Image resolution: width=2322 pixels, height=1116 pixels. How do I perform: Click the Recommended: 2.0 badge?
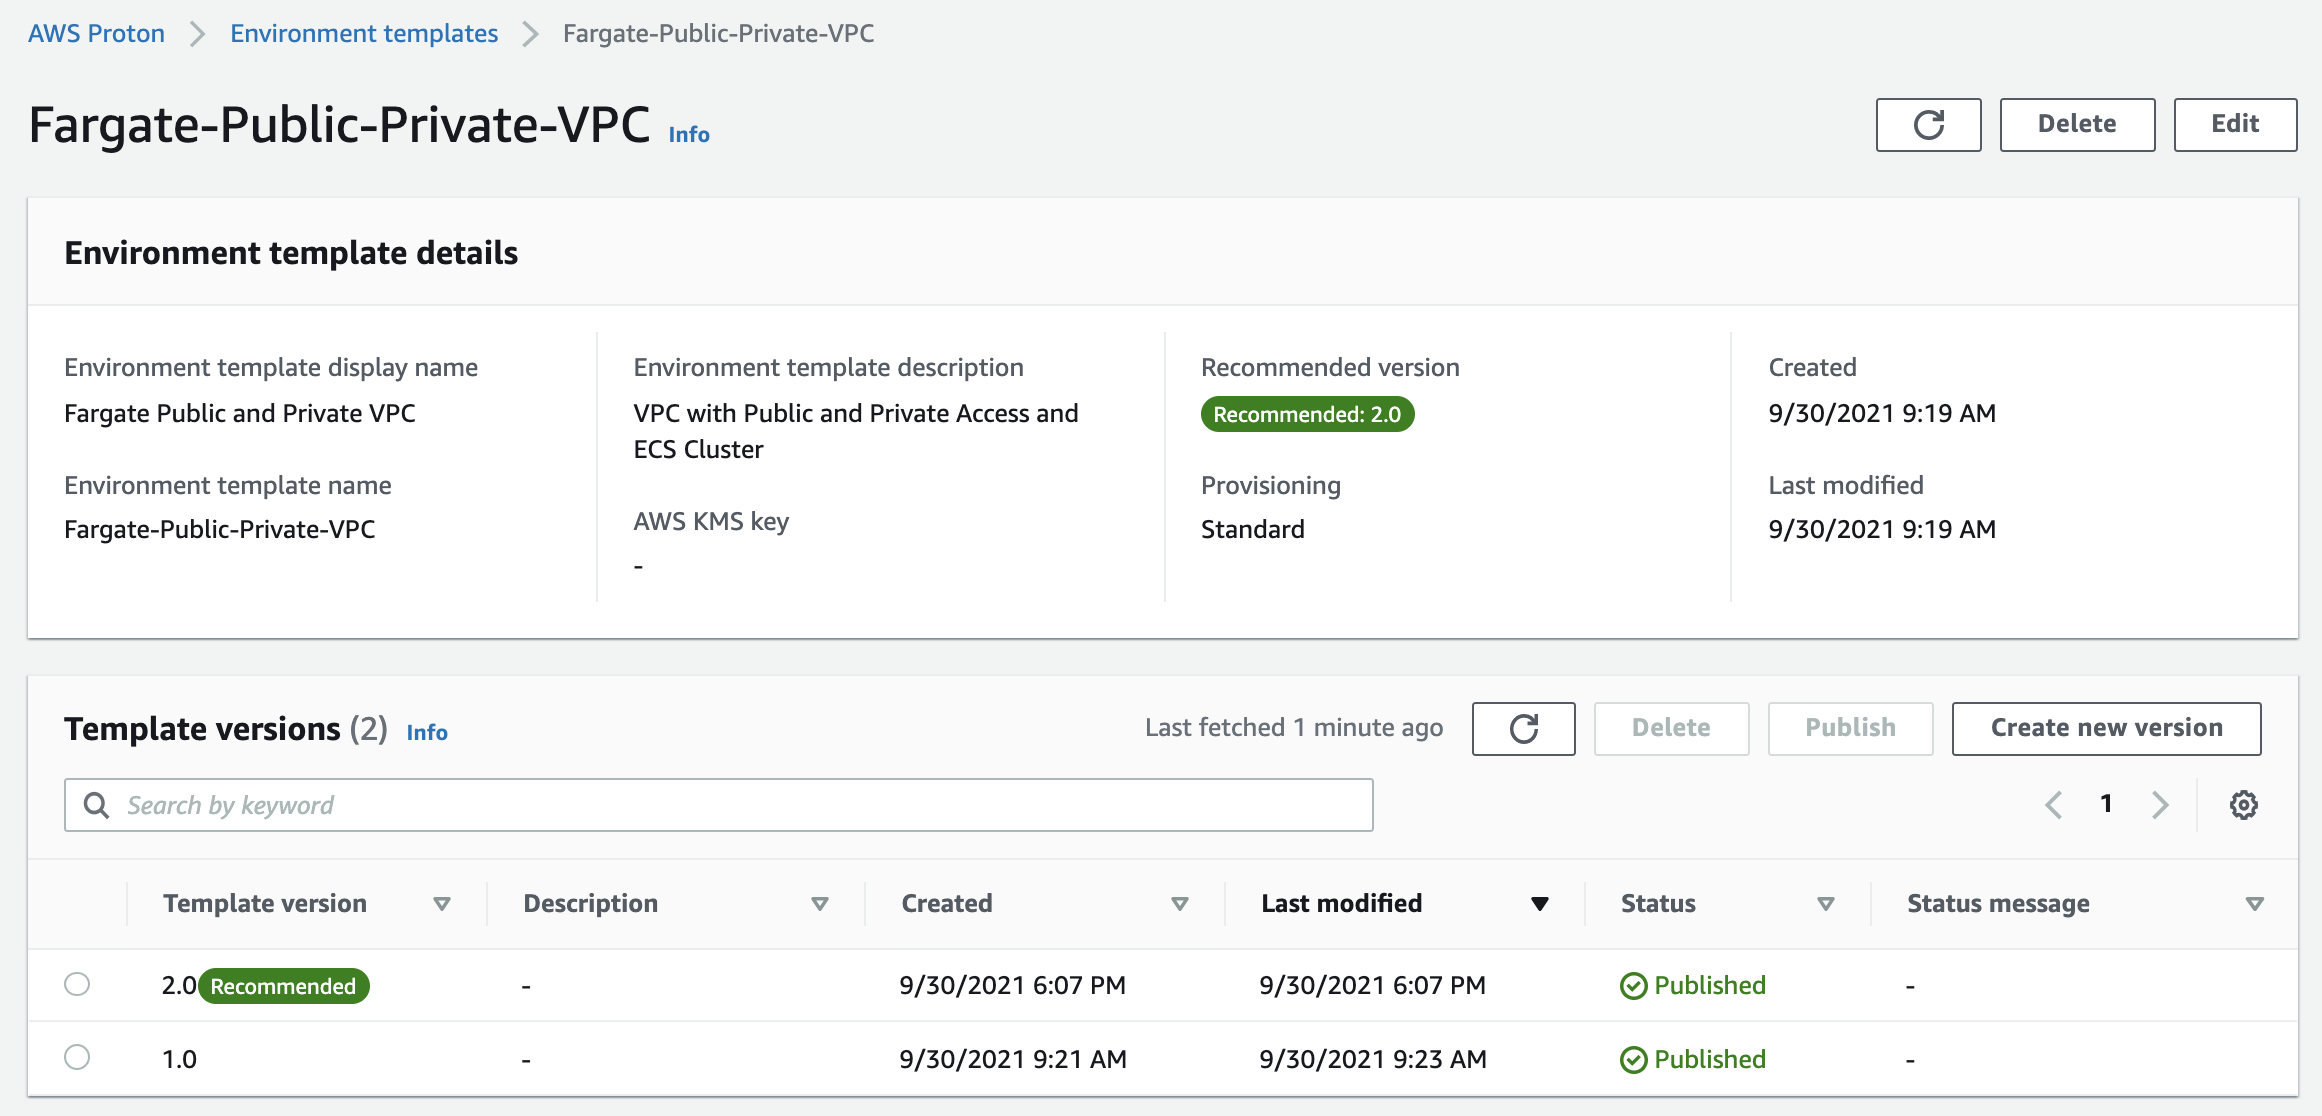pyautogui.click(x=1307, y=414)
